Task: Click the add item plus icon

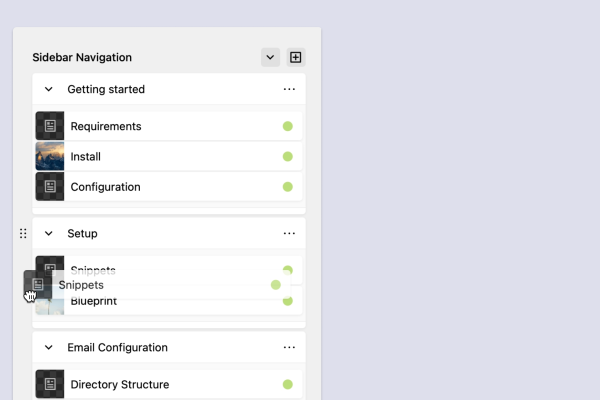Action: pos(295,57)
